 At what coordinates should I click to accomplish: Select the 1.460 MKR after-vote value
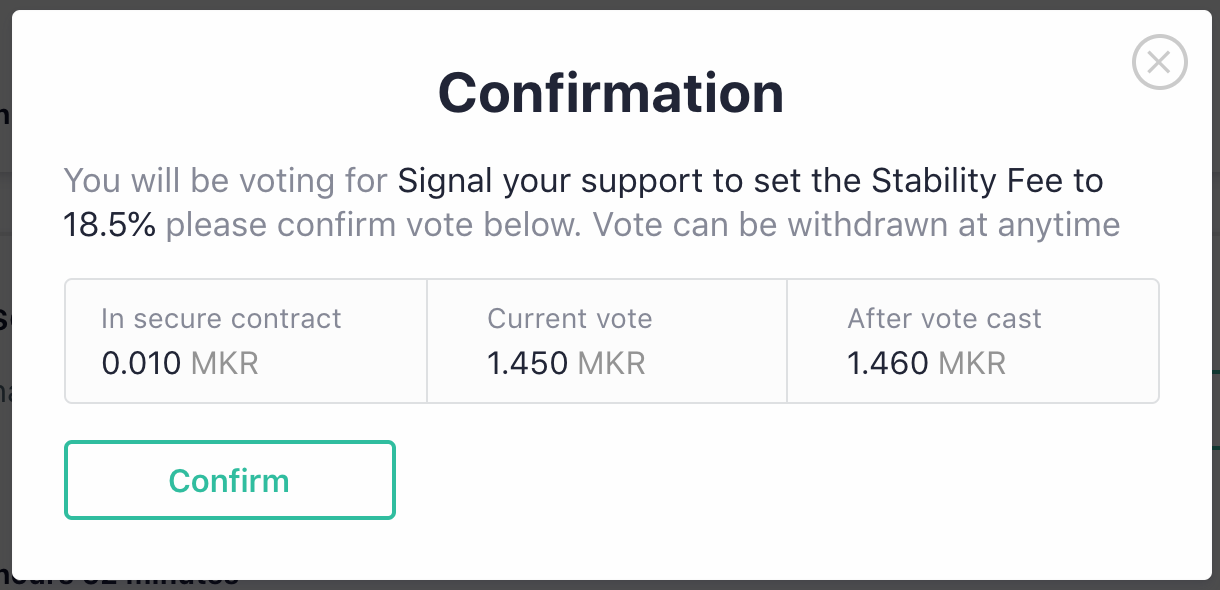[927, 363]
